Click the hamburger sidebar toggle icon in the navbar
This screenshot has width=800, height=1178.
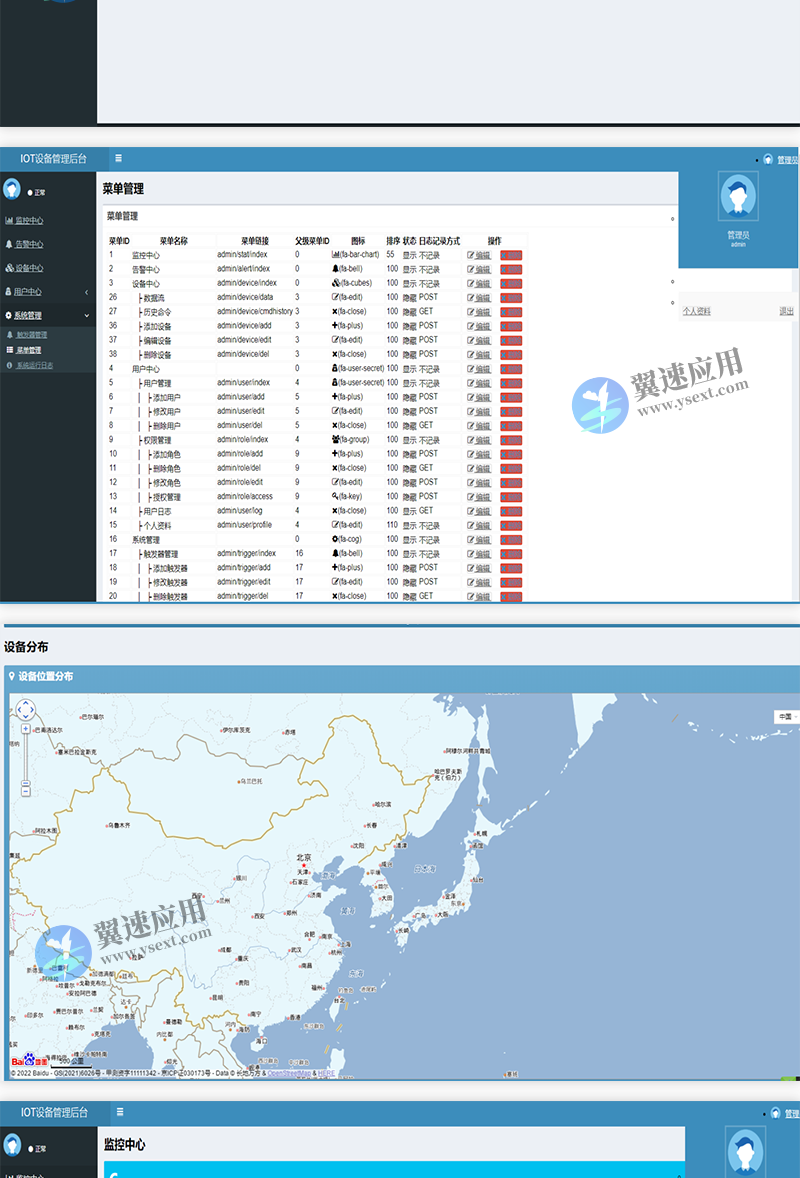tap(118, 158)
